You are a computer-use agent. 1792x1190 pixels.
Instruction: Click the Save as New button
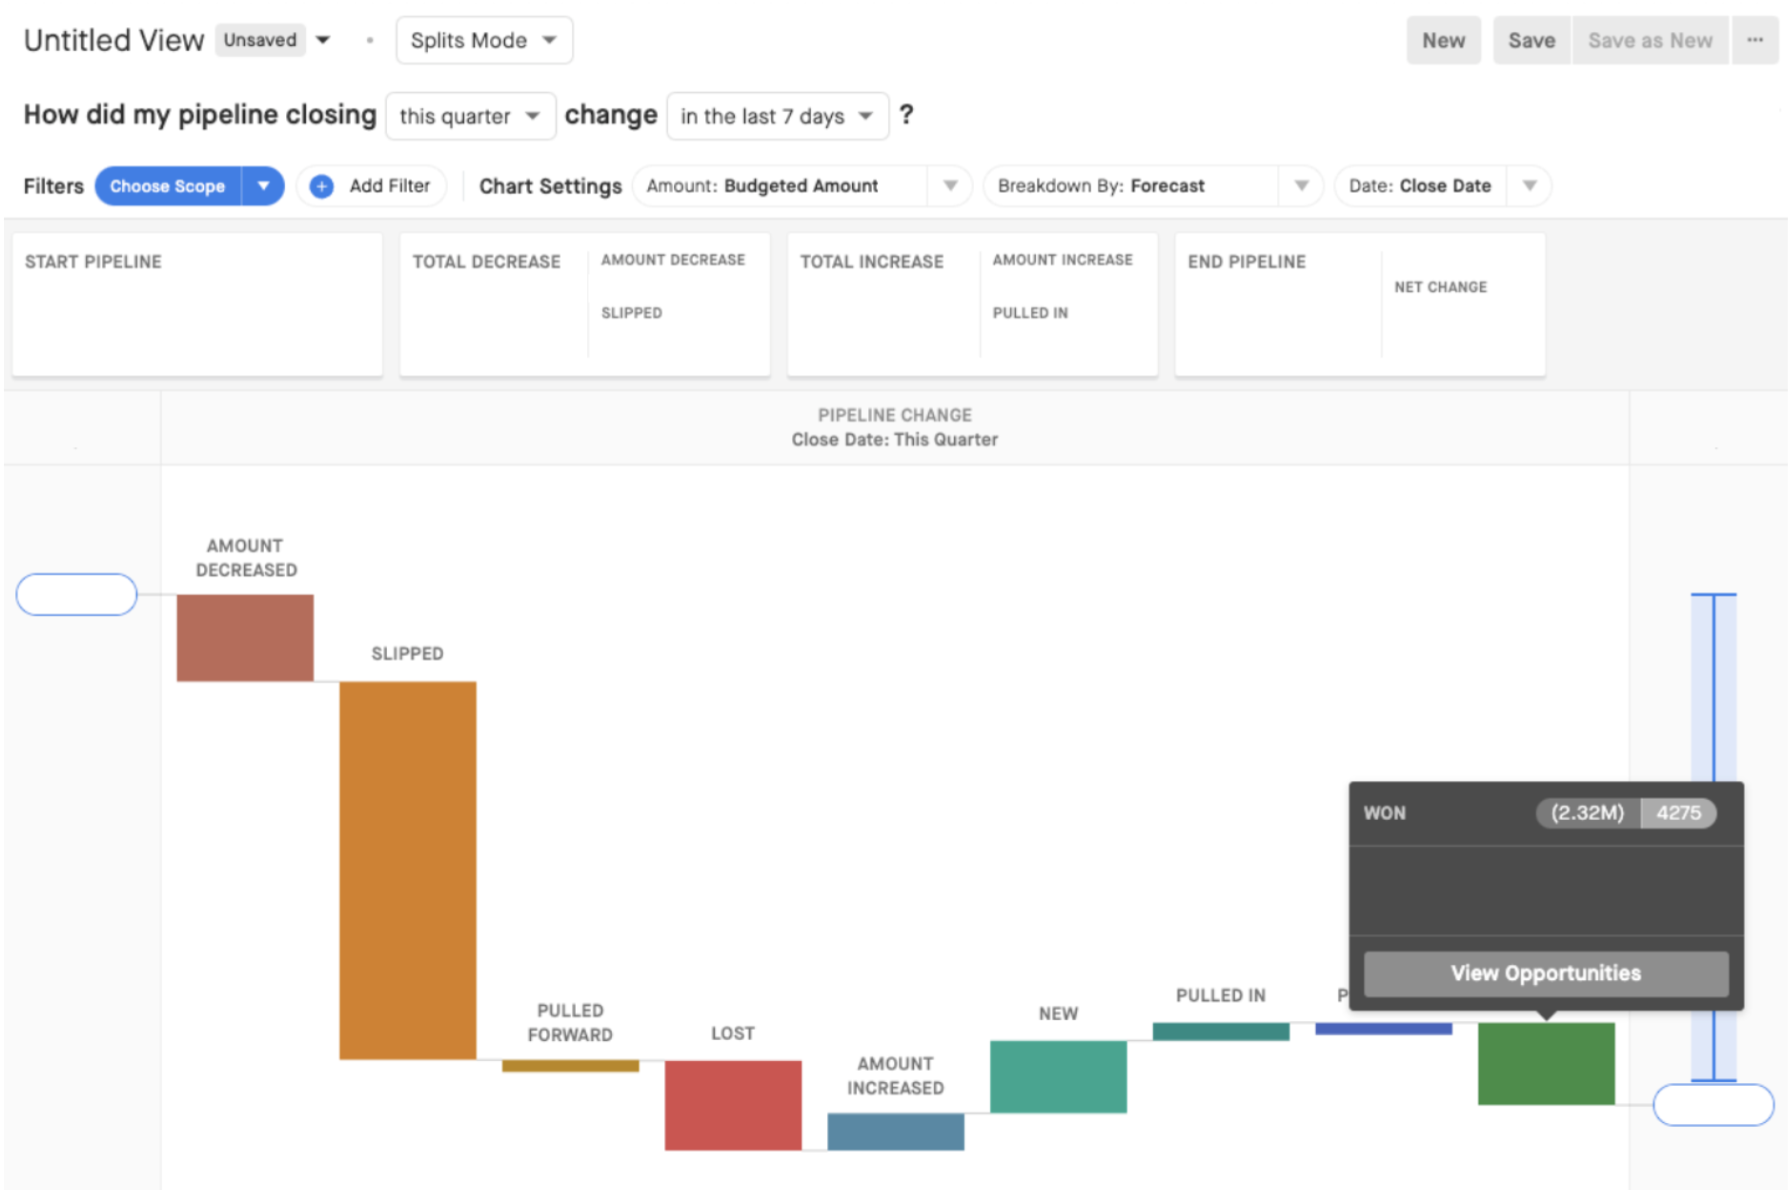(1650, 40)
